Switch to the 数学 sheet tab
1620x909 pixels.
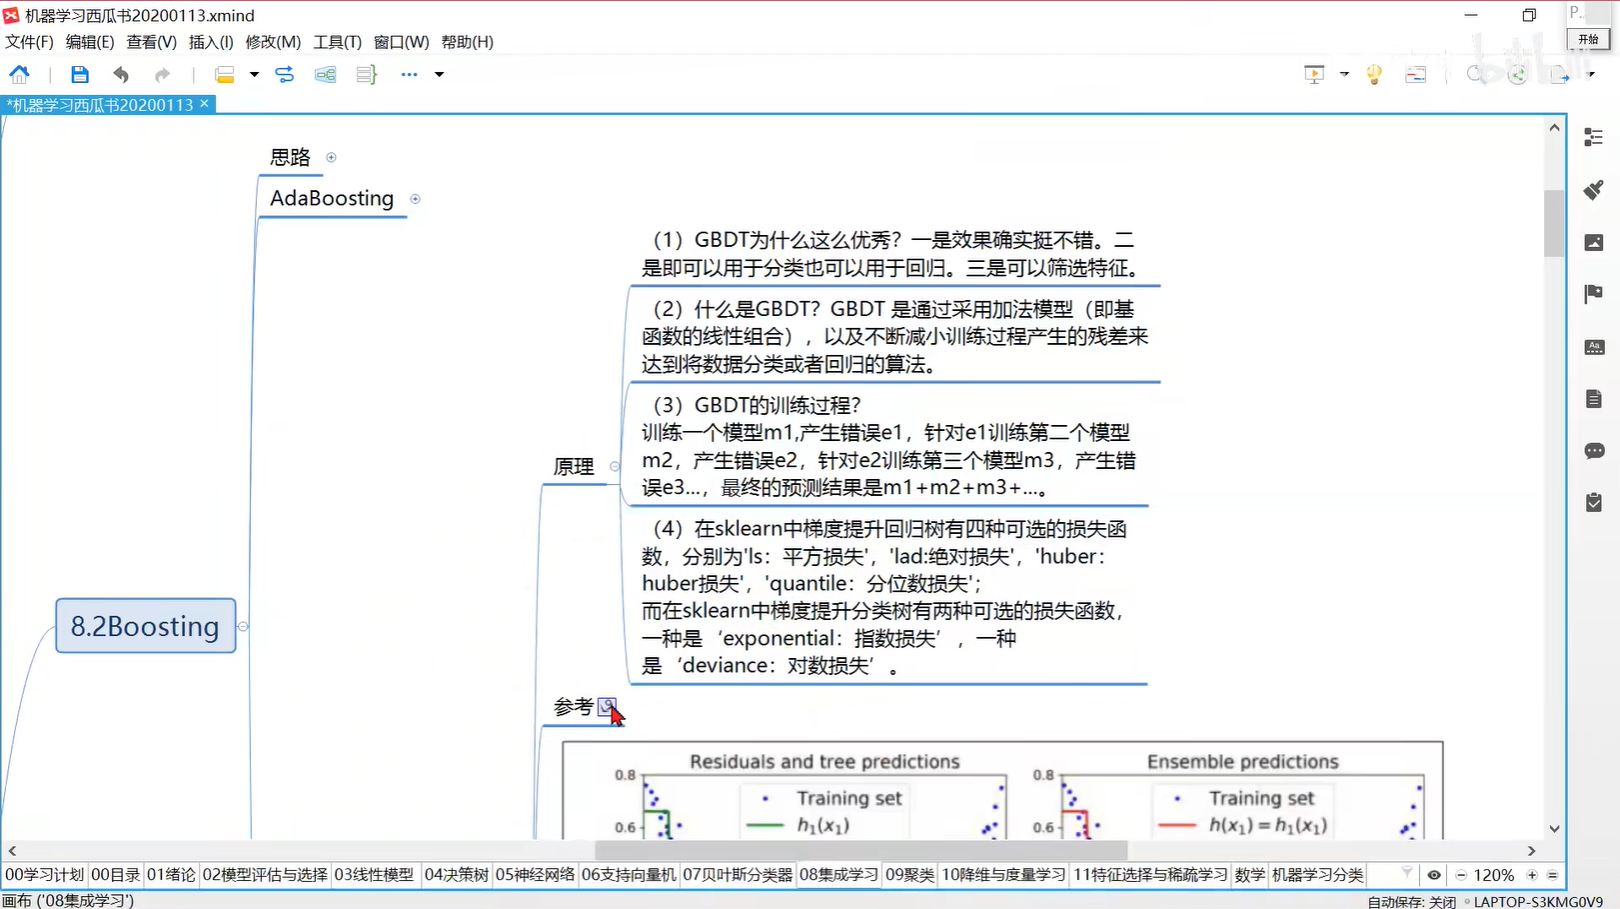pyautogui.click(x=1250, y=875)
